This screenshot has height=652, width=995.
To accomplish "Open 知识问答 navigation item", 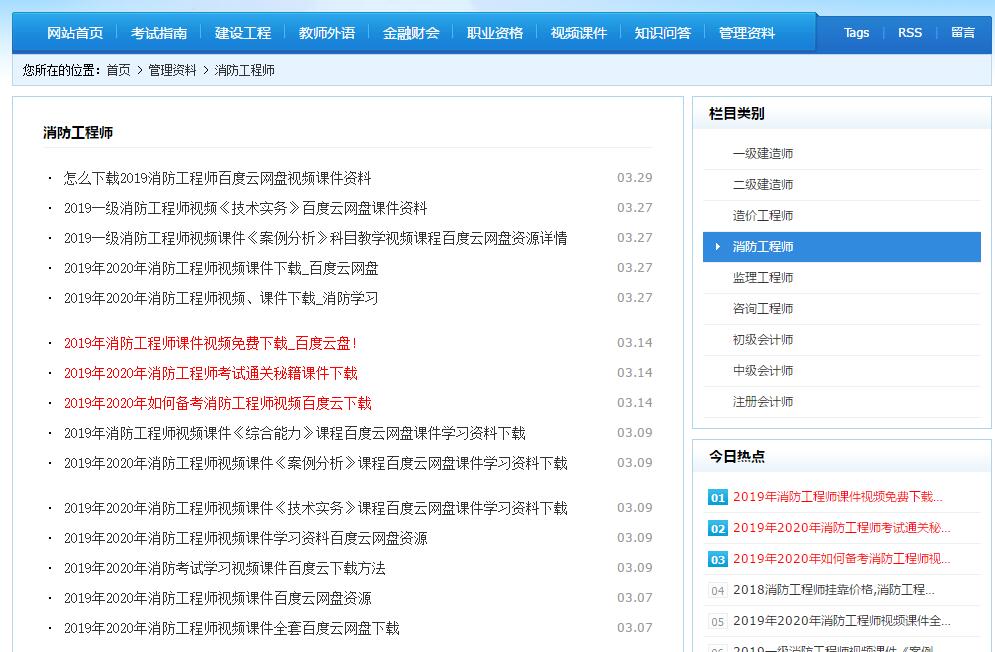I will (662, 33).
